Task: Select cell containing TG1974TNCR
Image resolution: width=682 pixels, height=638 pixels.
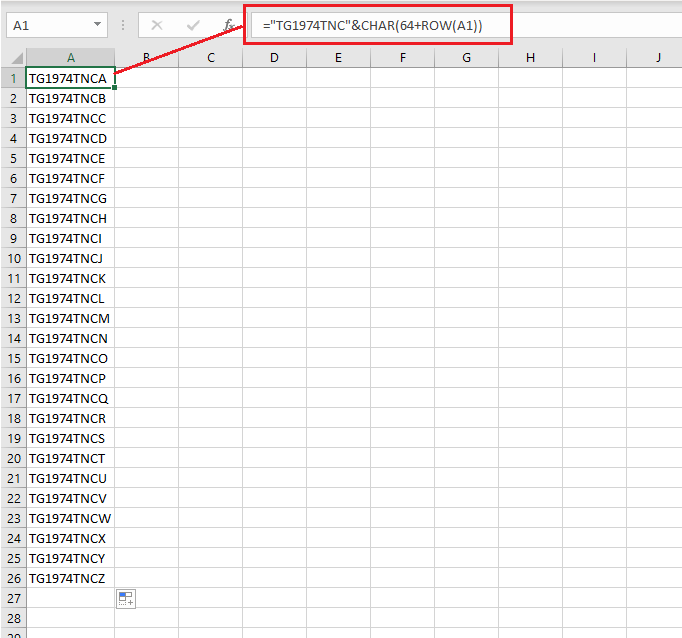Action: (x=70, y=418)
